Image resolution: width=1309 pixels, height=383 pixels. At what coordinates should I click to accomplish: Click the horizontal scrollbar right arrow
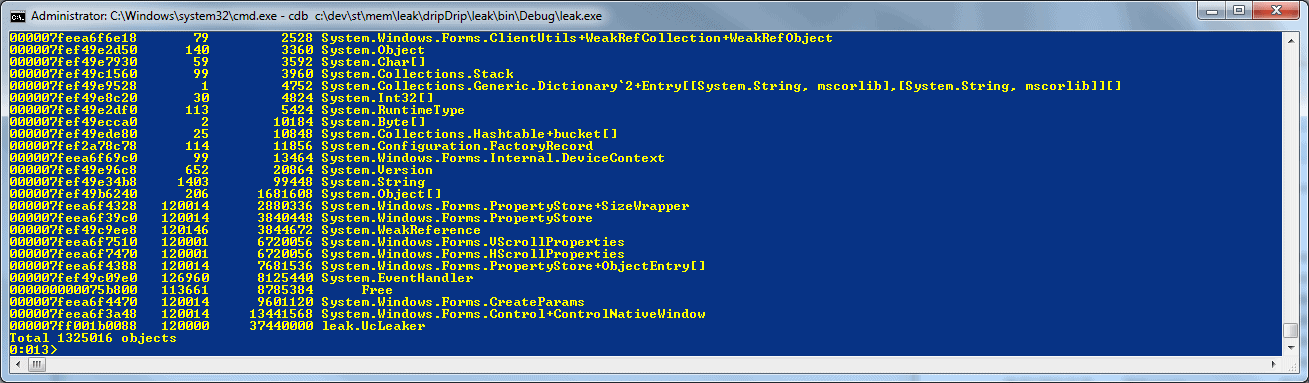coord(1274,365)
